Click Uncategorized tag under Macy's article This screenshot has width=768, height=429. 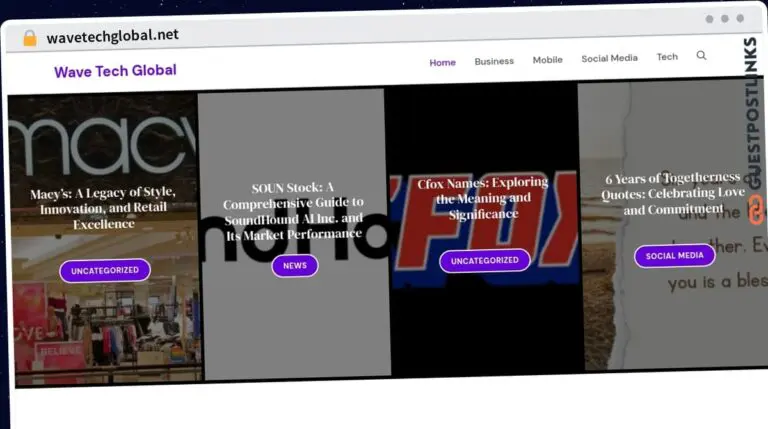pos(105,270)
